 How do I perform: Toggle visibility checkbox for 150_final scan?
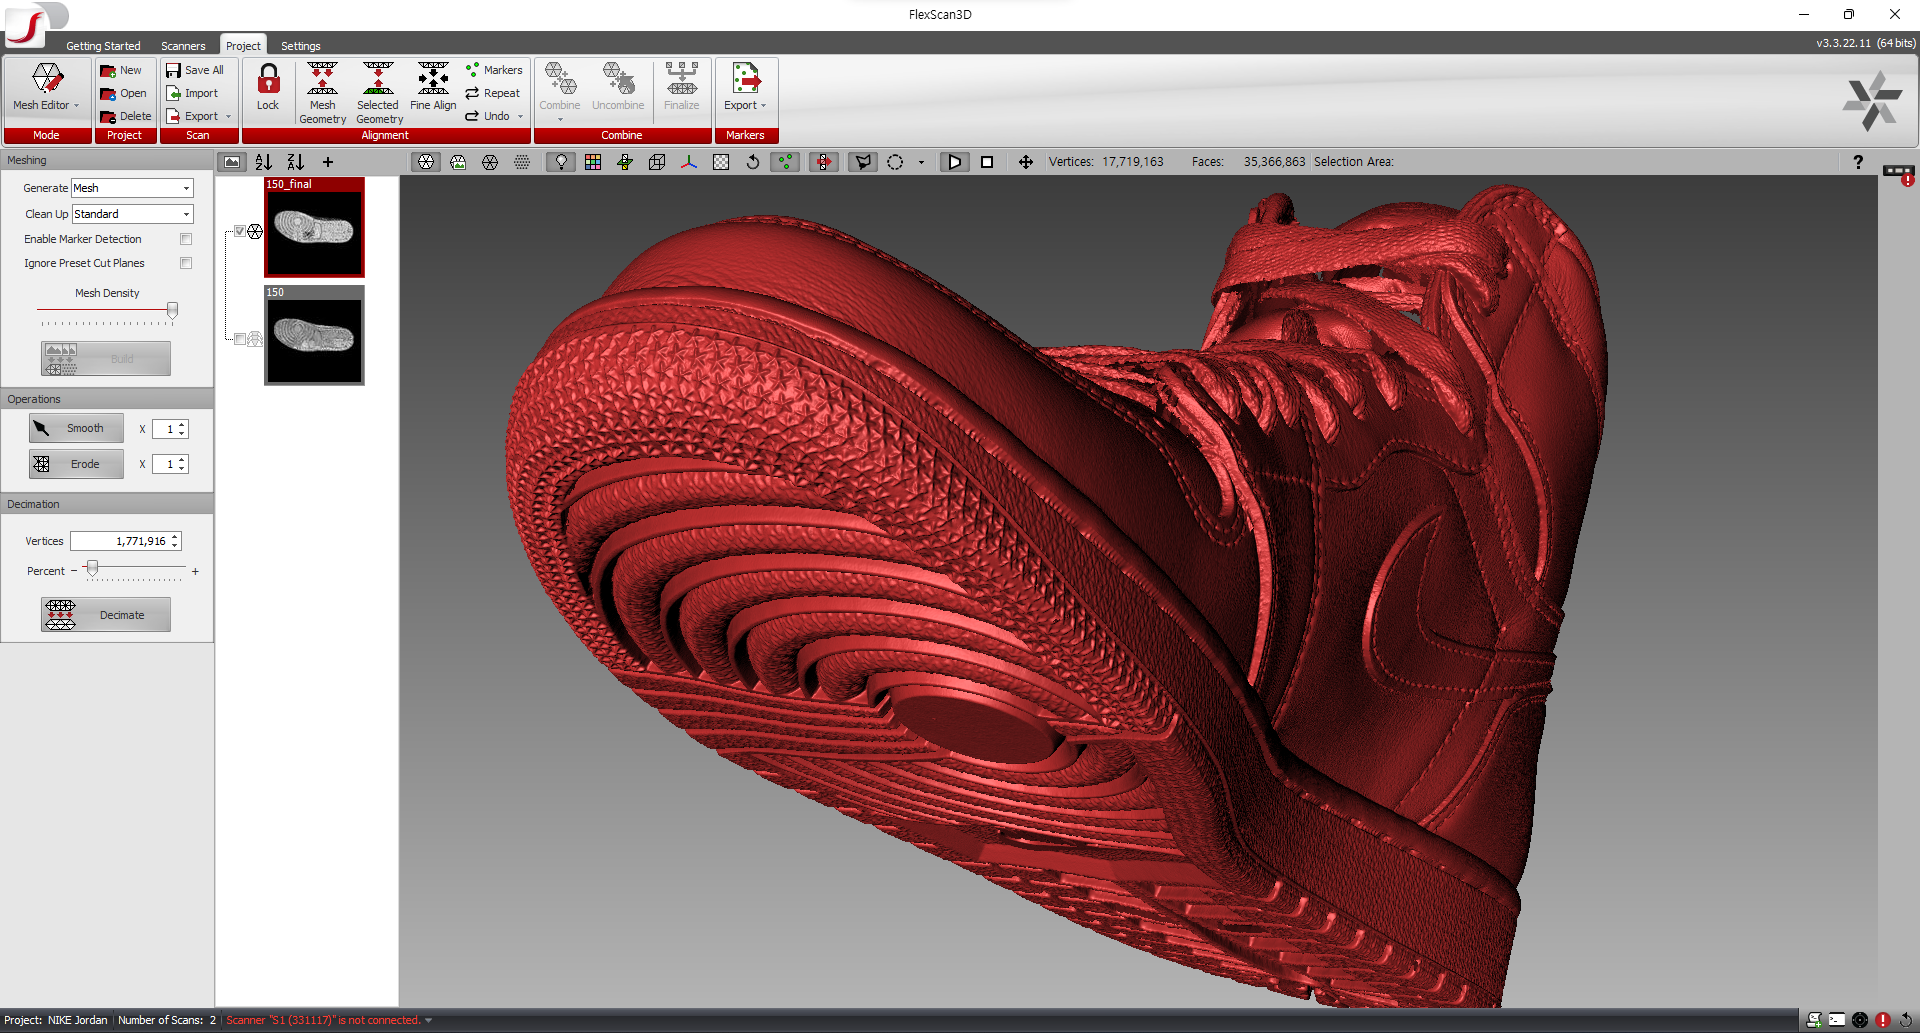pos(240,231)
